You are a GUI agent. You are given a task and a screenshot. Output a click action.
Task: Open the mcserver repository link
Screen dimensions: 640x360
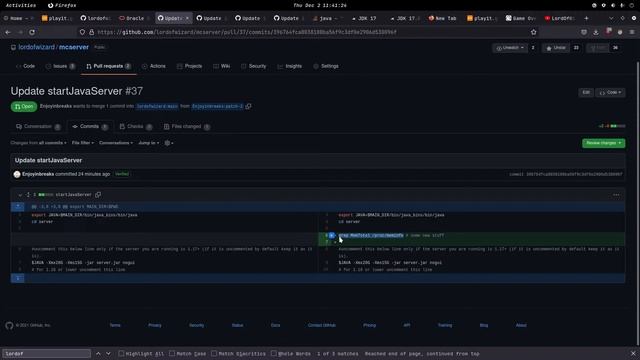tap(73, 47)
